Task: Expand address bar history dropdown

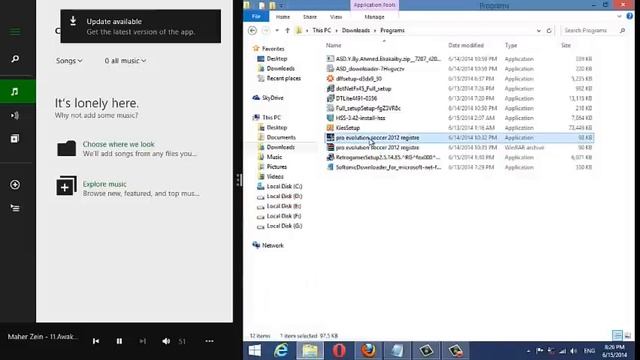Action: [x=539, y=31]
